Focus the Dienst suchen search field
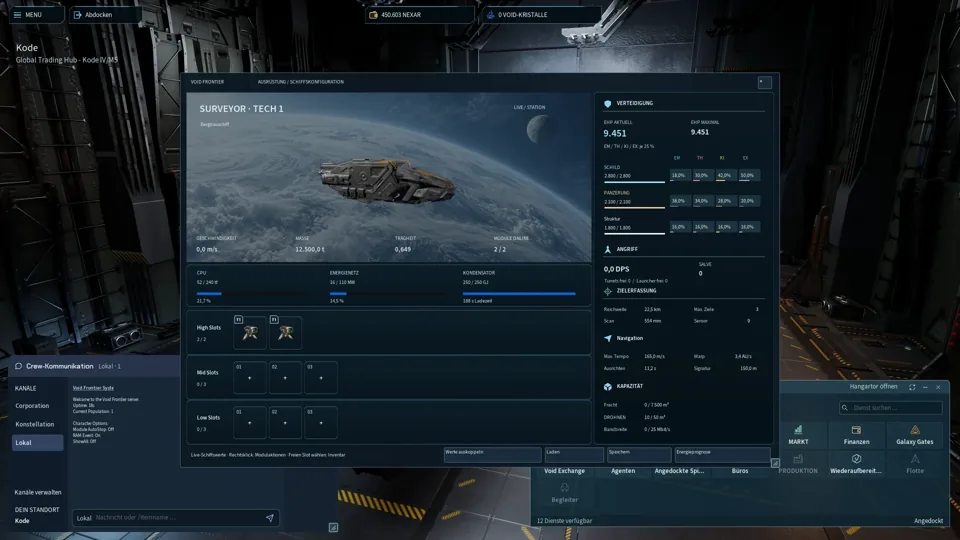This screenshot has width=960, height=540. pos(891,408)
